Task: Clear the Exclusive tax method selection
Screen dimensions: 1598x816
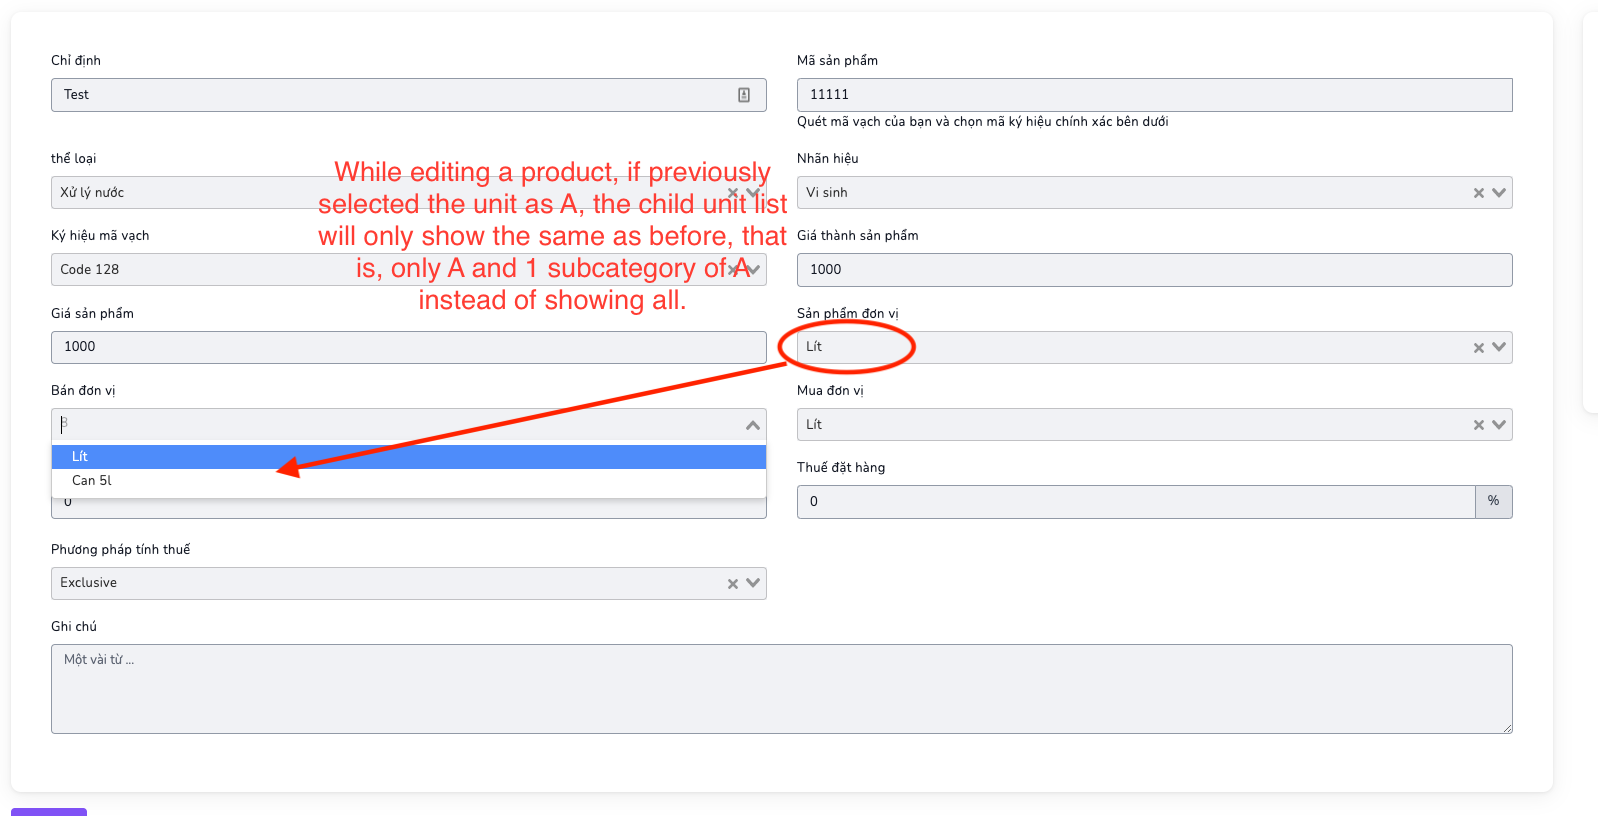Action: tap(732, 584)
